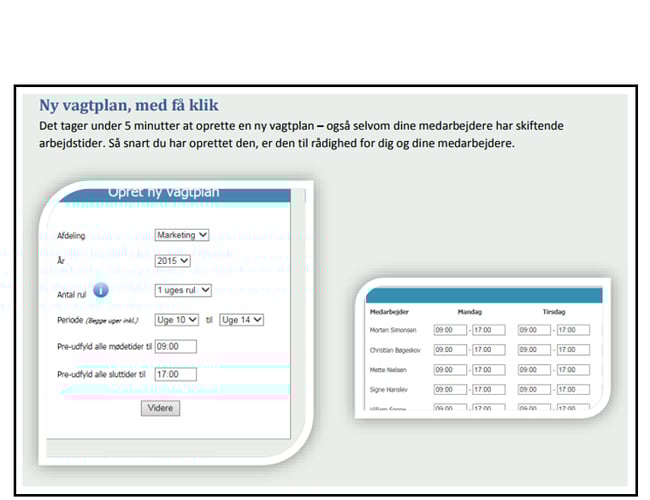Click Morten Simonsen's Mandag start time field
The image size is (650, 500).
point(450,330)
